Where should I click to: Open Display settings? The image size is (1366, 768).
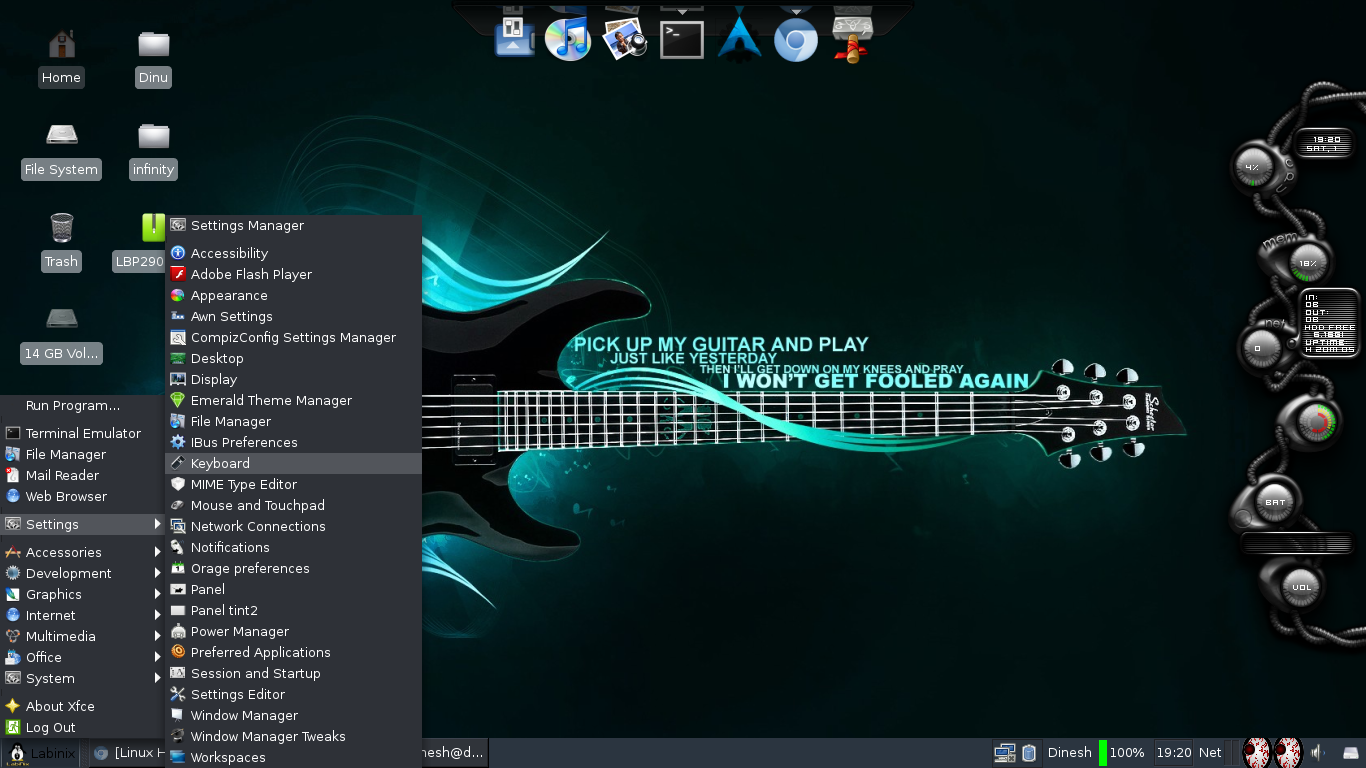pyautogui.click(x=293, y=379)
